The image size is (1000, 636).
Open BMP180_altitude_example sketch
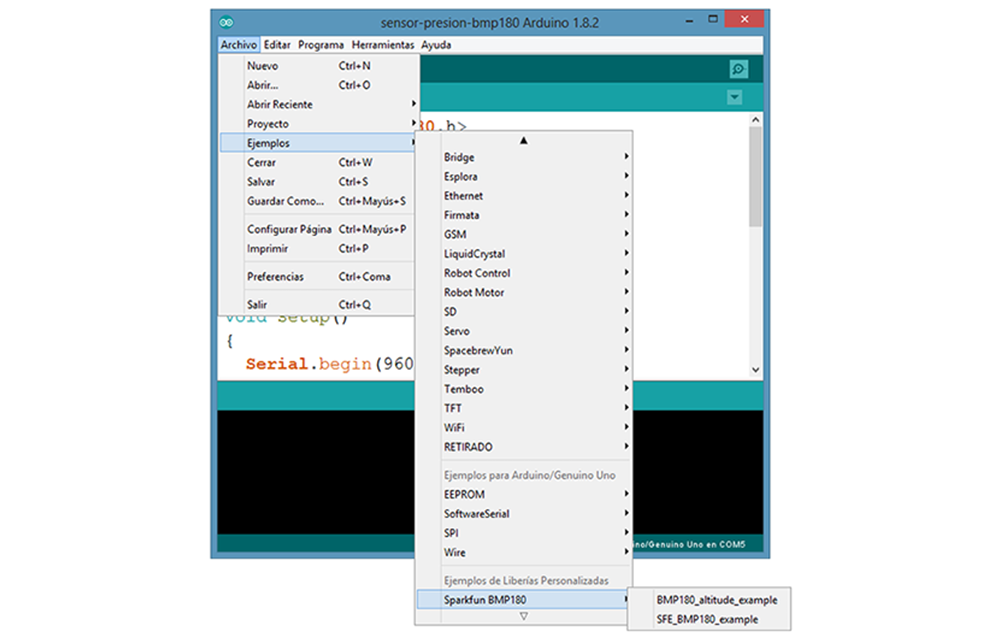[x=716, y=600]
